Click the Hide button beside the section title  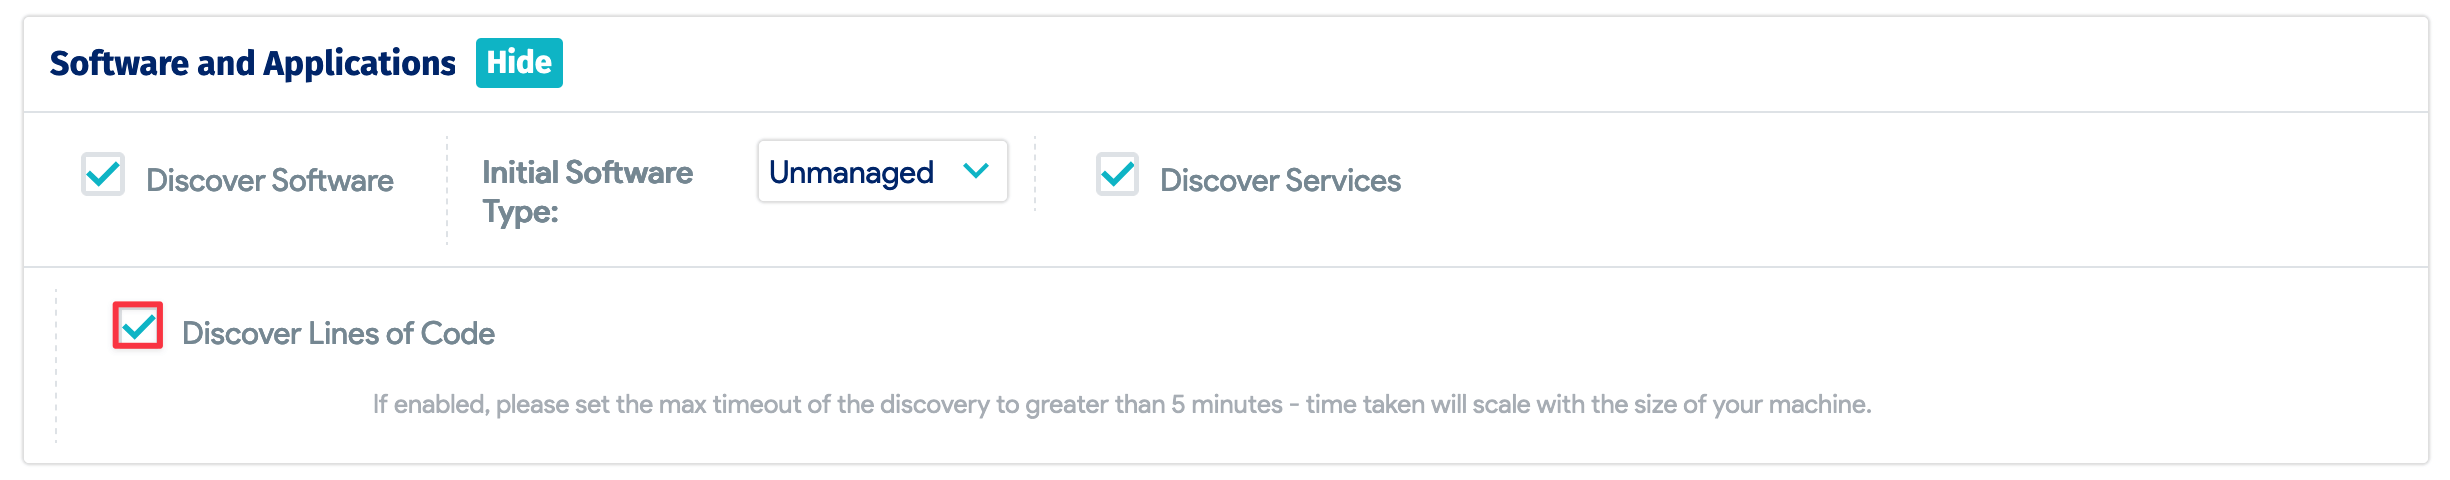(519, 63)
